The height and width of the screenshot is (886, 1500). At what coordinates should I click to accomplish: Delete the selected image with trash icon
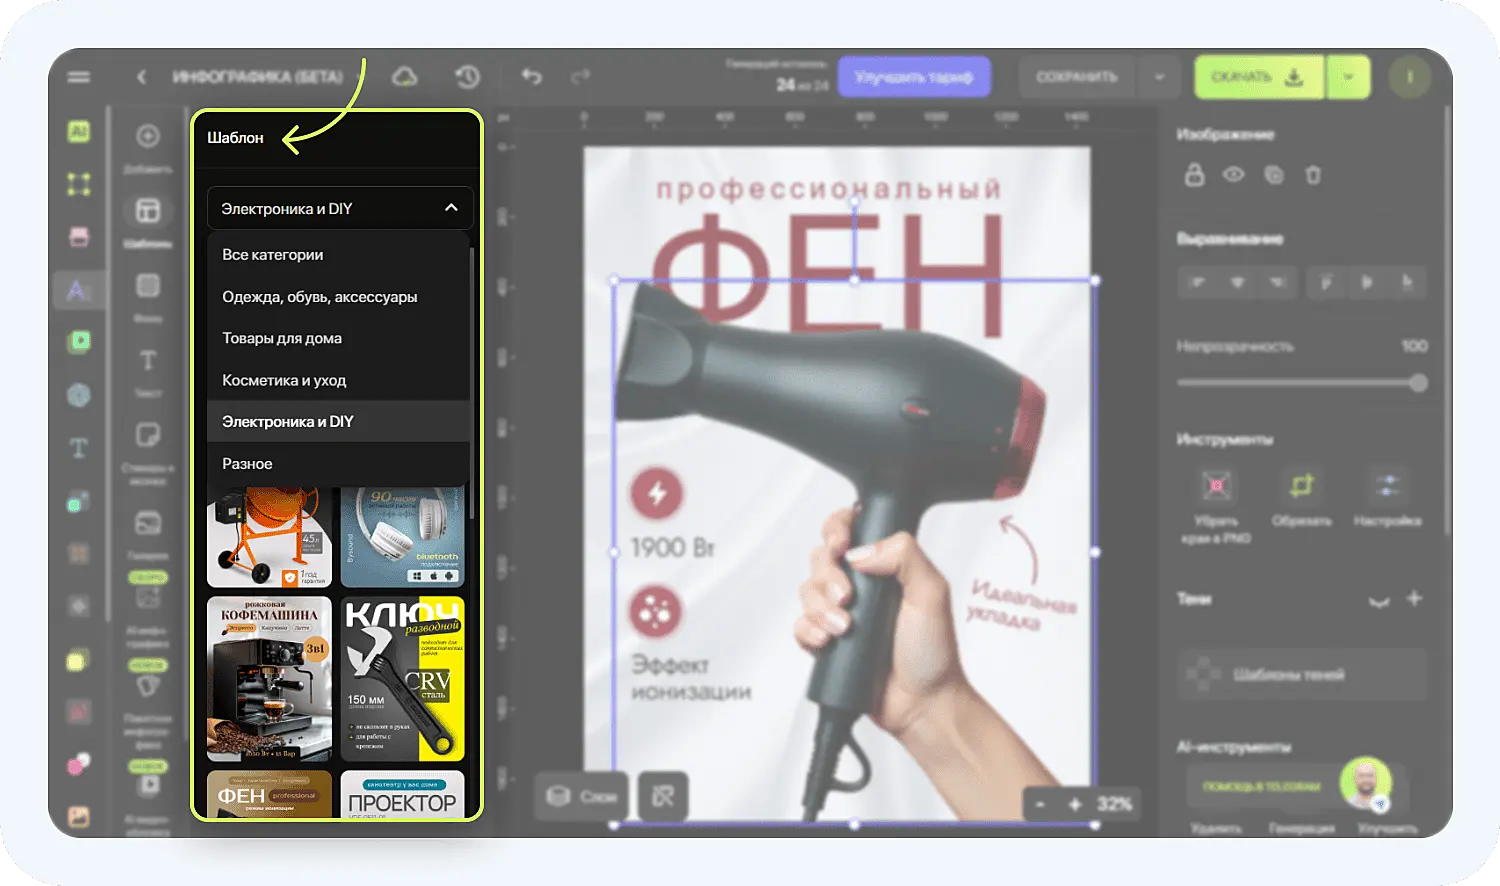[1313, 175]
